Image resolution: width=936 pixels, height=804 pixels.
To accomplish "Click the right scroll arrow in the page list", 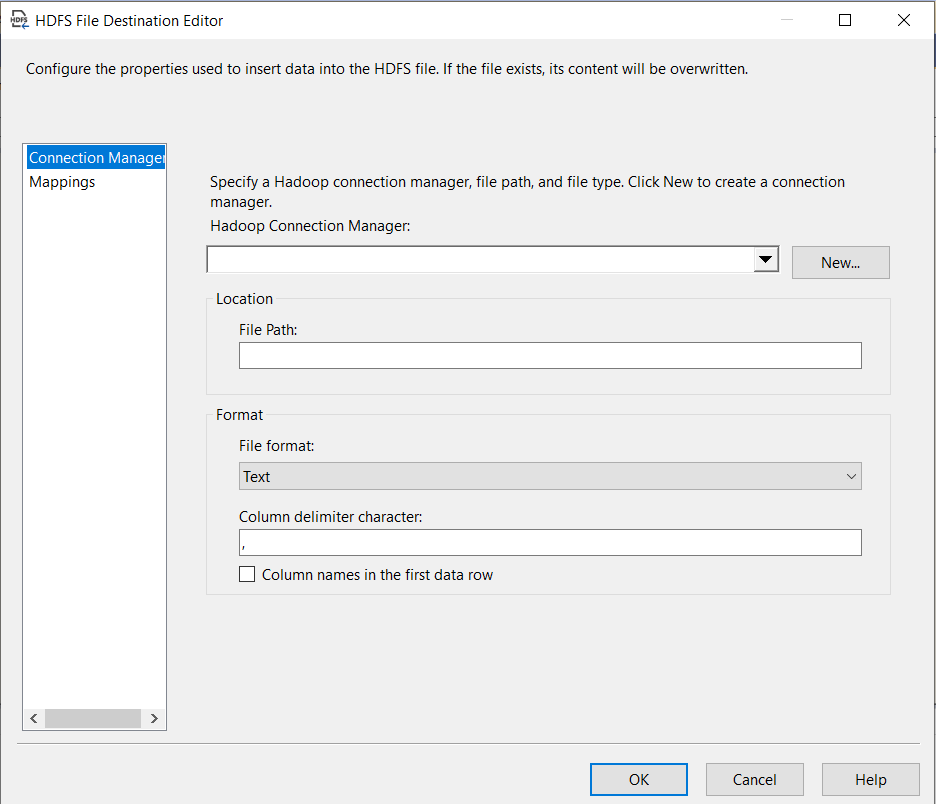I will pyautogui.click(x=154, y=718).
